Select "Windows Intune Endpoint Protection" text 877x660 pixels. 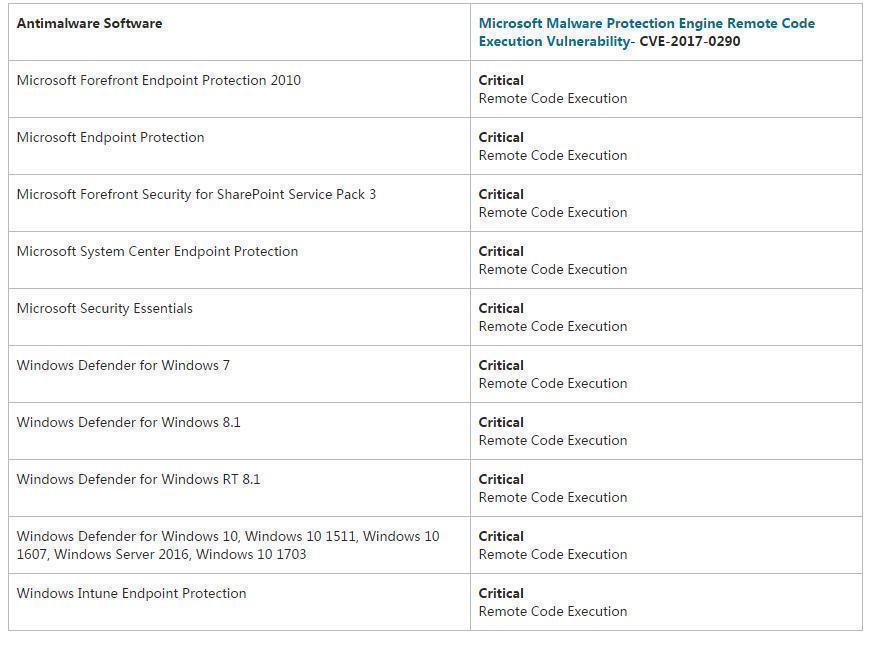click(131, 593)
